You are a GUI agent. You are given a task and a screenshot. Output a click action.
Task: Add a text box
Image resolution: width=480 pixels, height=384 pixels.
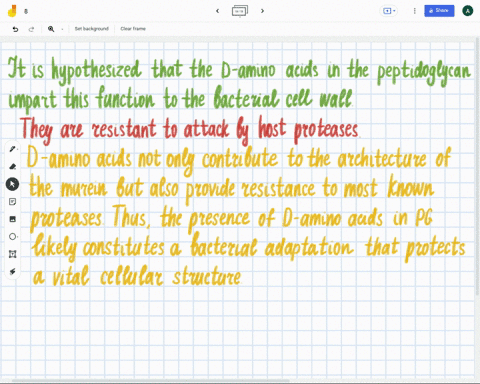(x=12, y=254)
